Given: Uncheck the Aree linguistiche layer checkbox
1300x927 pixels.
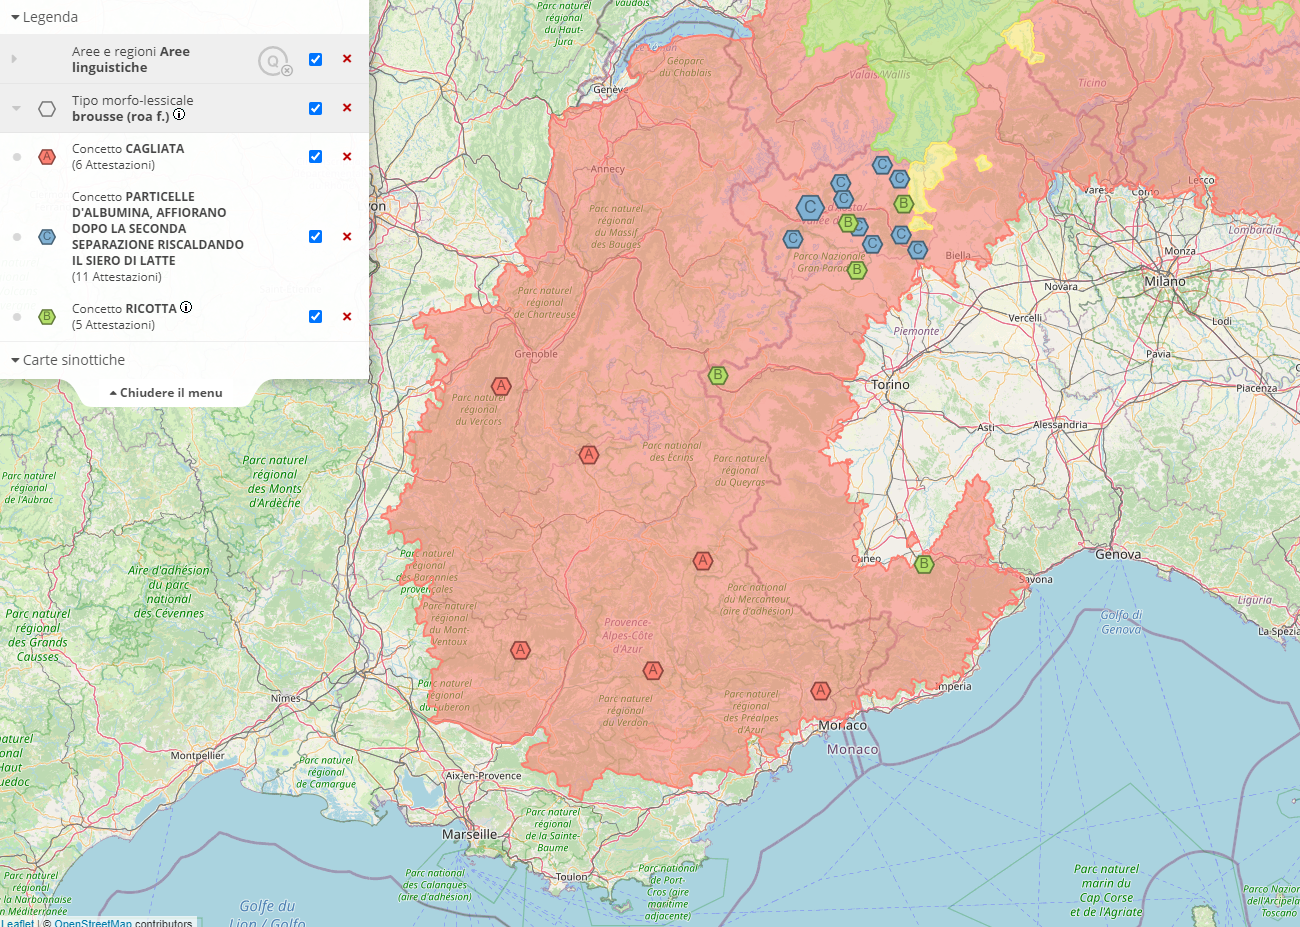Looking at the screenshot, I should click(315, 59).
